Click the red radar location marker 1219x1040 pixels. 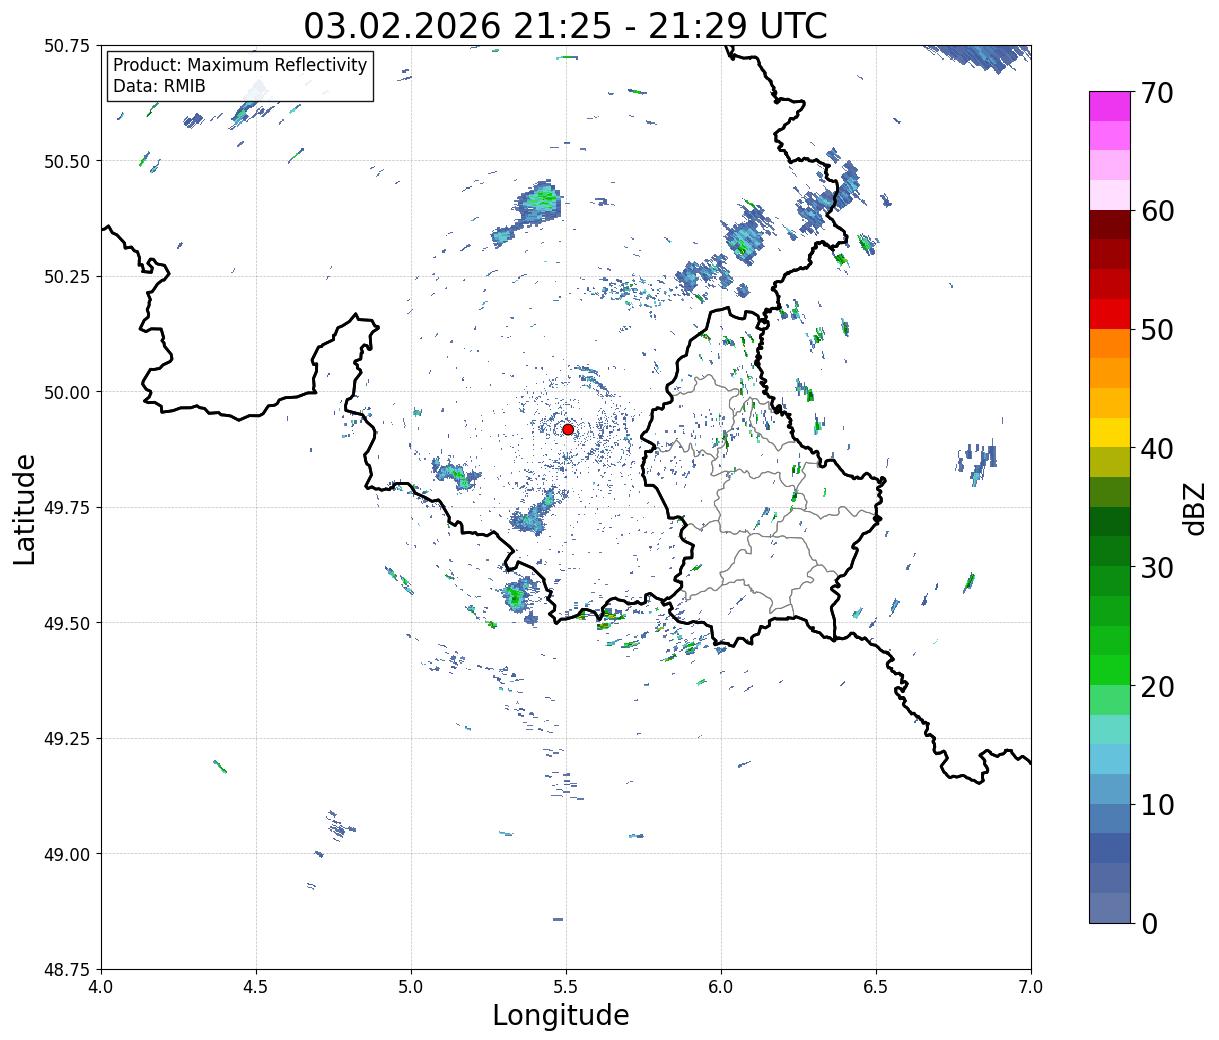click(568, 429)
